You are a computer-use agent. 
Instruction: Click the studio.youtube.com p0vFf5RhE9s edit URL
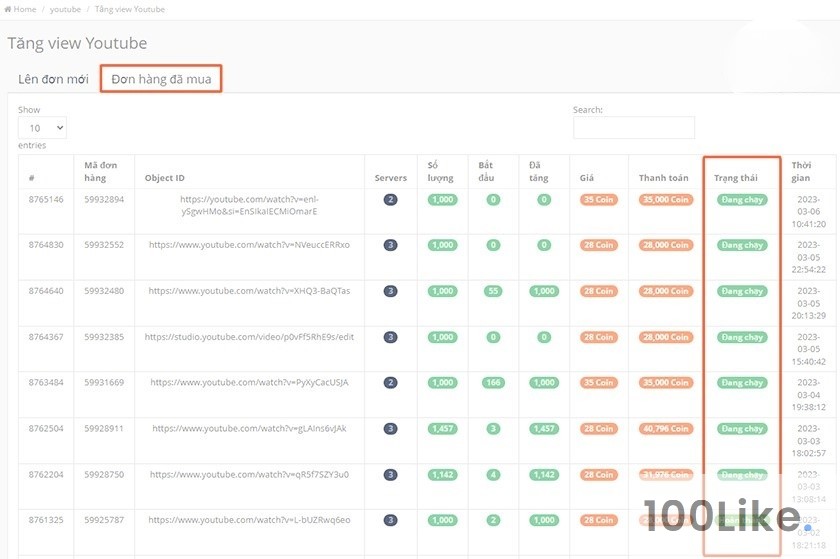click(x=249, y=337)
